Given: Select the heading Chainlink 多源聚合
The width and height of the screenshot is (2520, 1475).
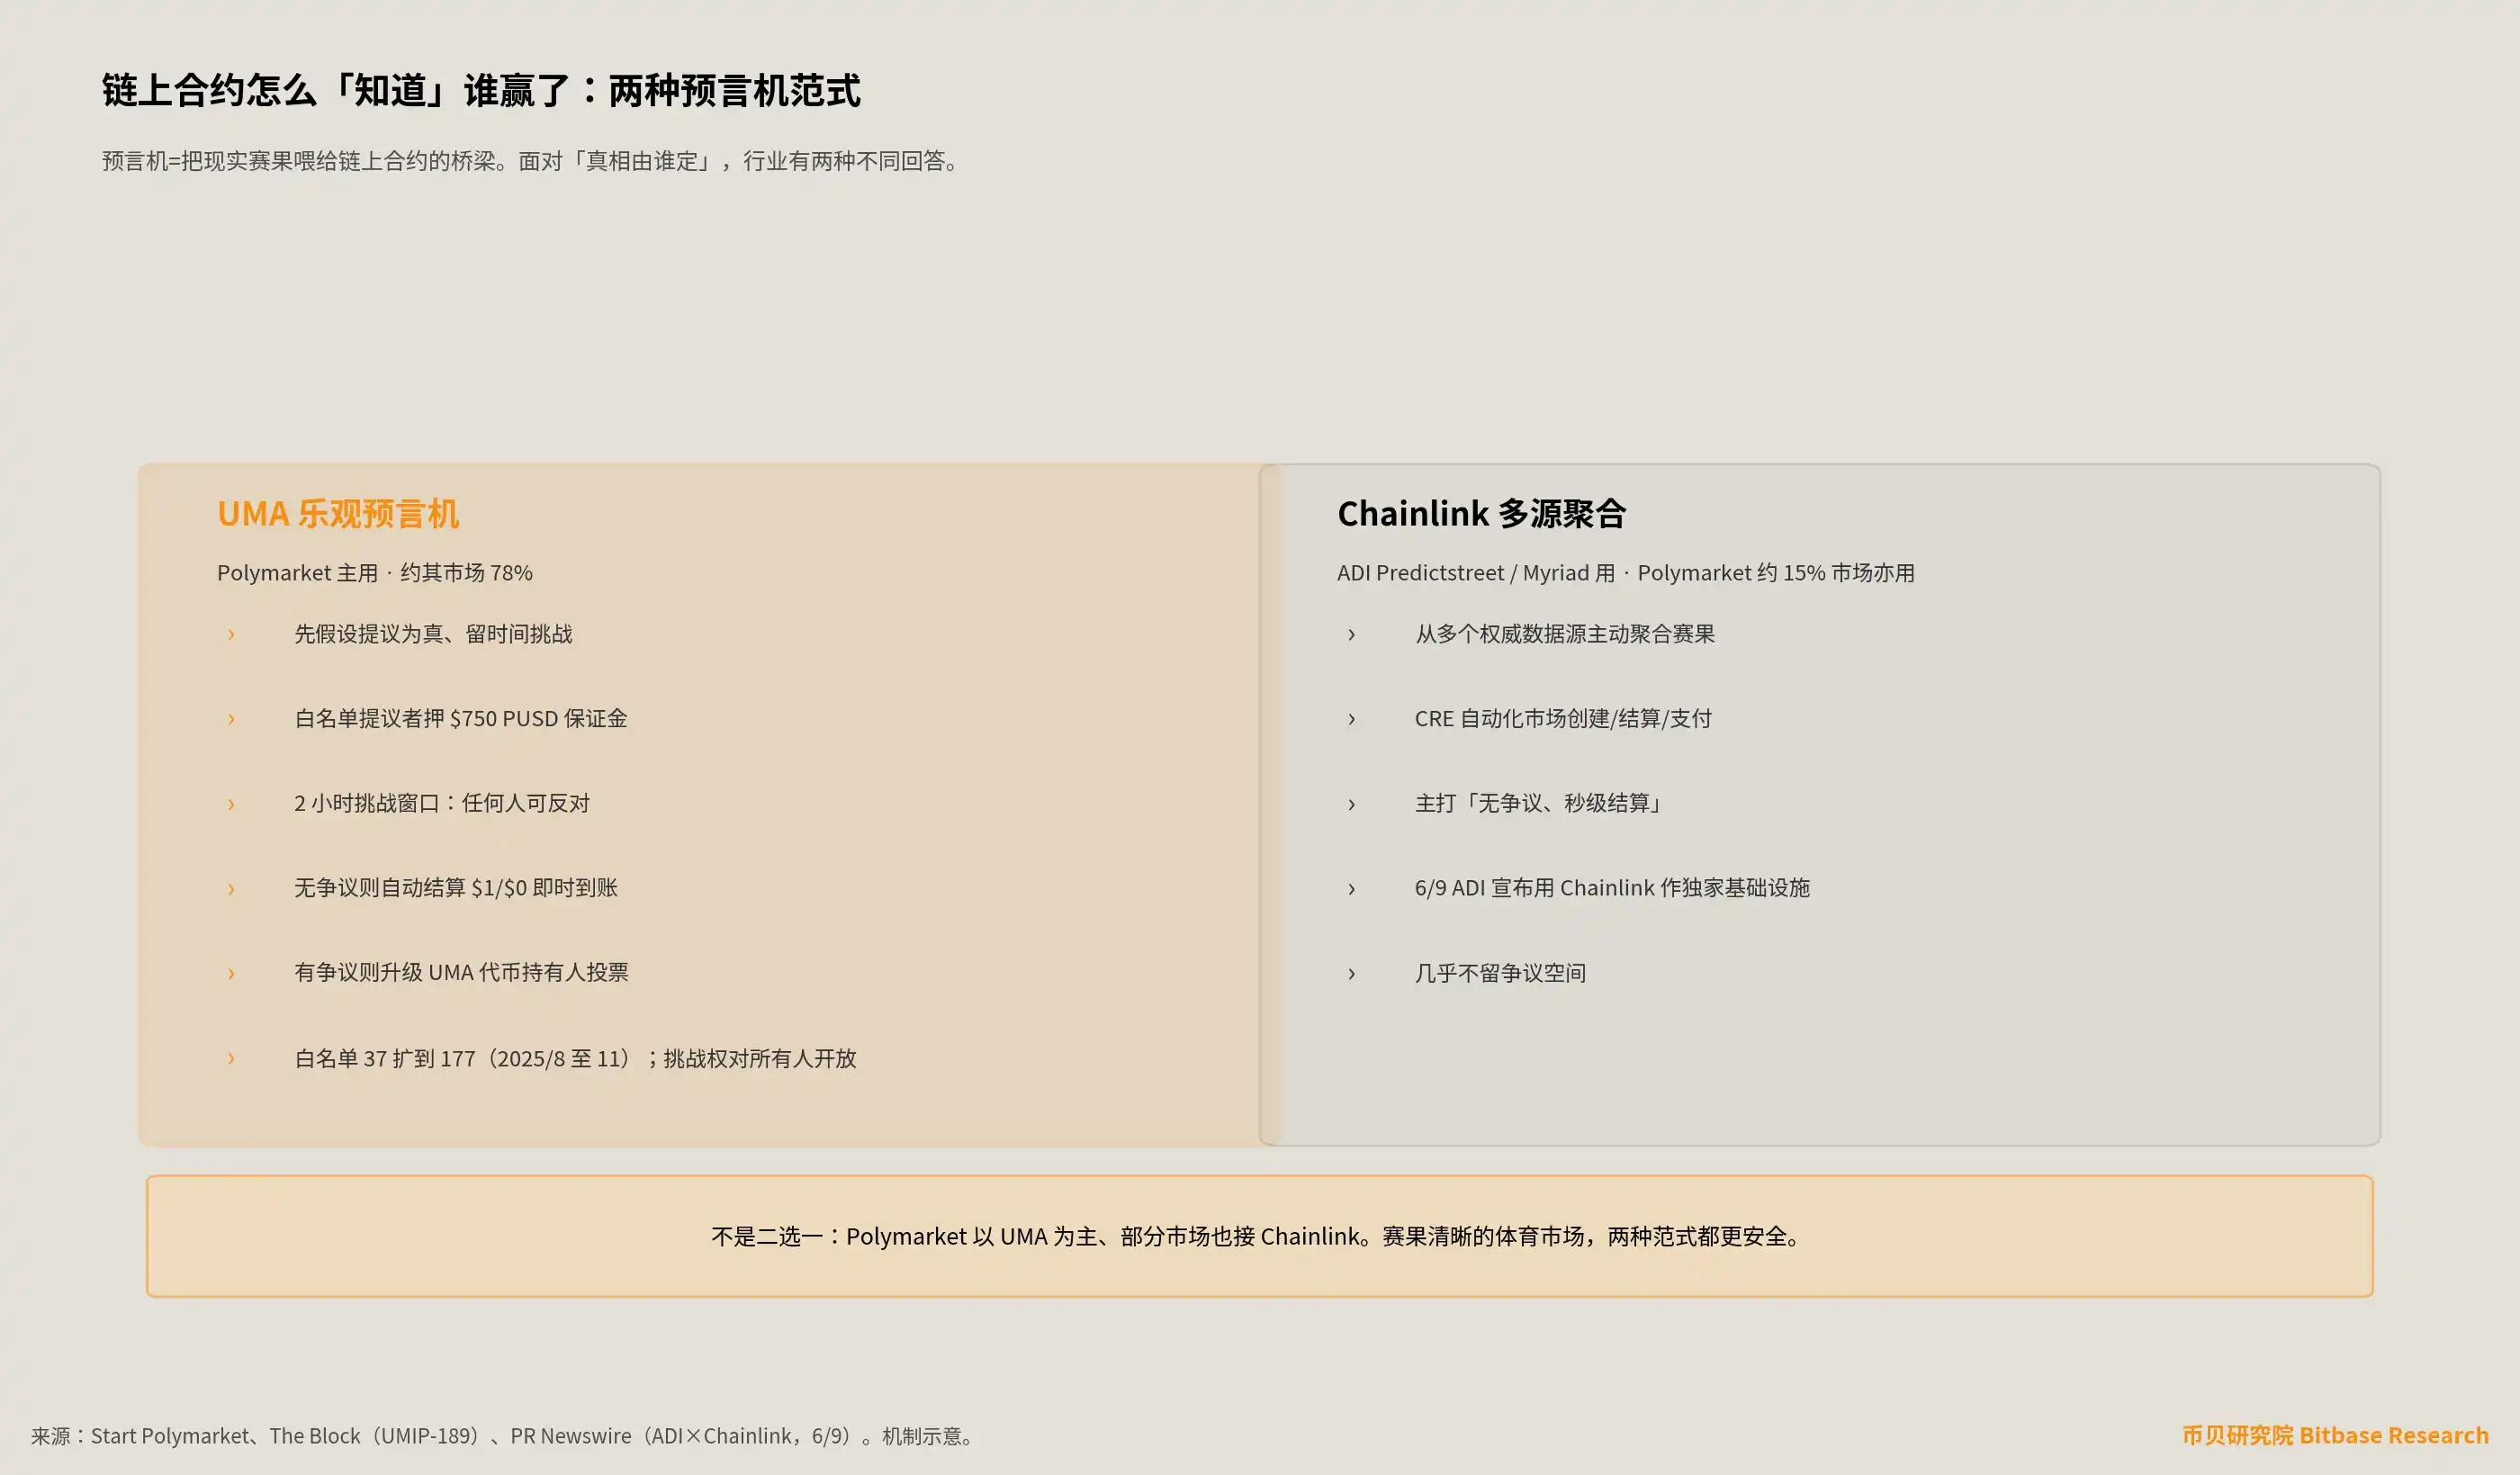Looking at the screenshot, I should [x=1481, y=513].
